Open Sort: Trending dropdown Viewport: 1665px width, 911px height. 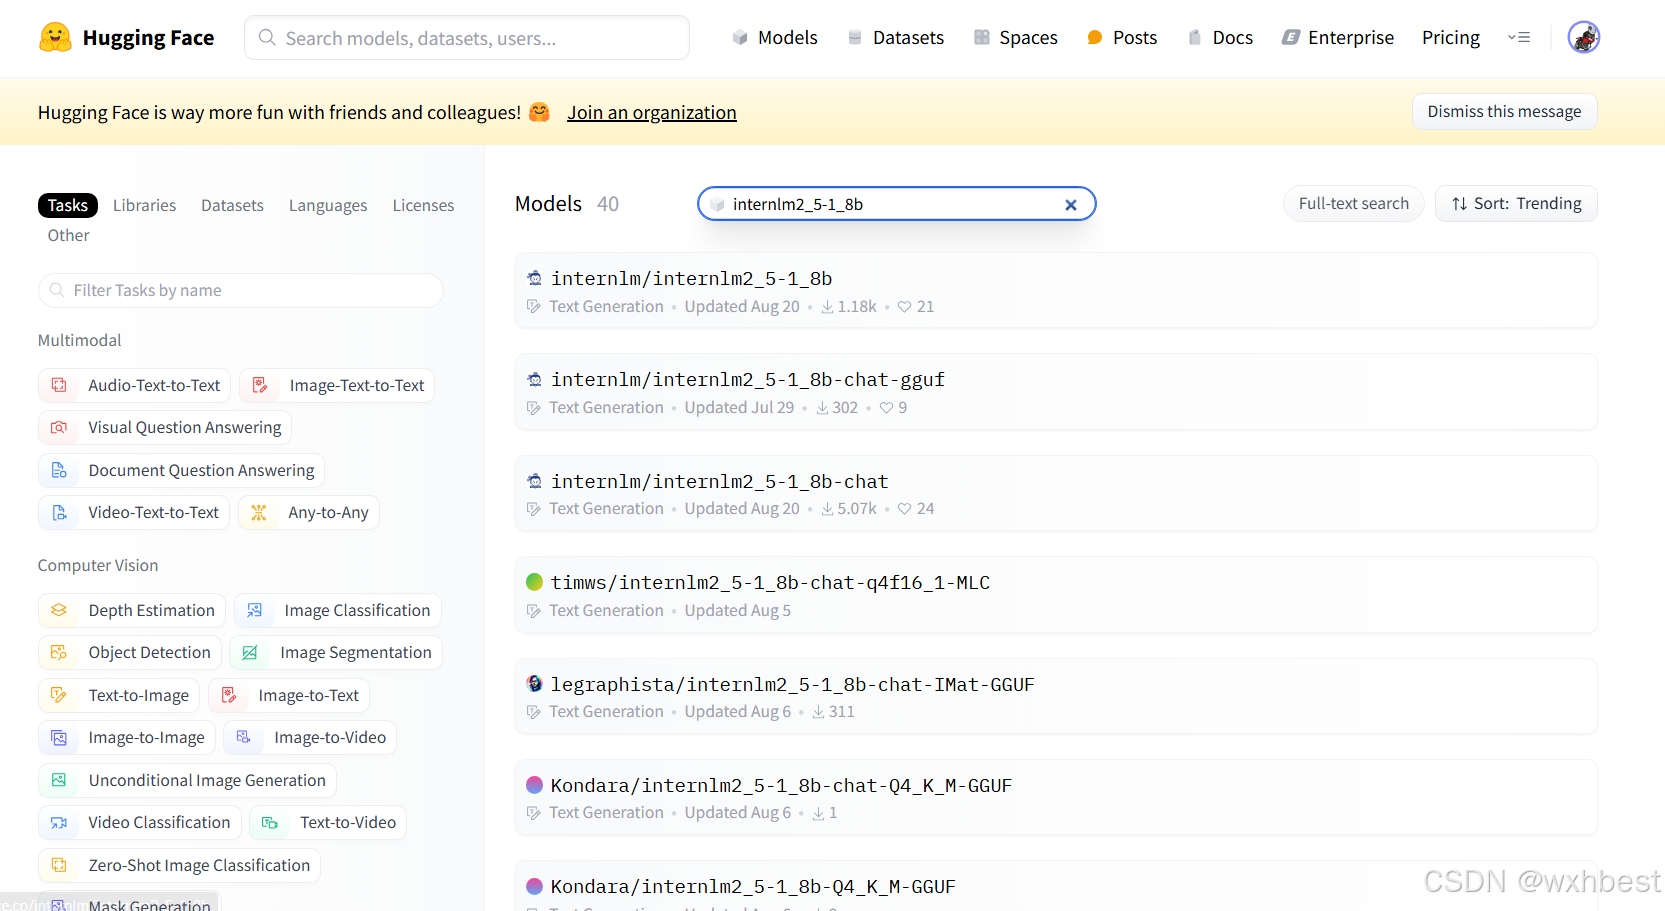[1516, 203]
